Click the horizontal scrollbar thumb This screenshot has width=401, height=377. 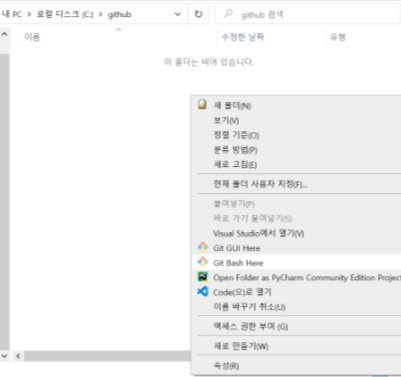[107, 356]
